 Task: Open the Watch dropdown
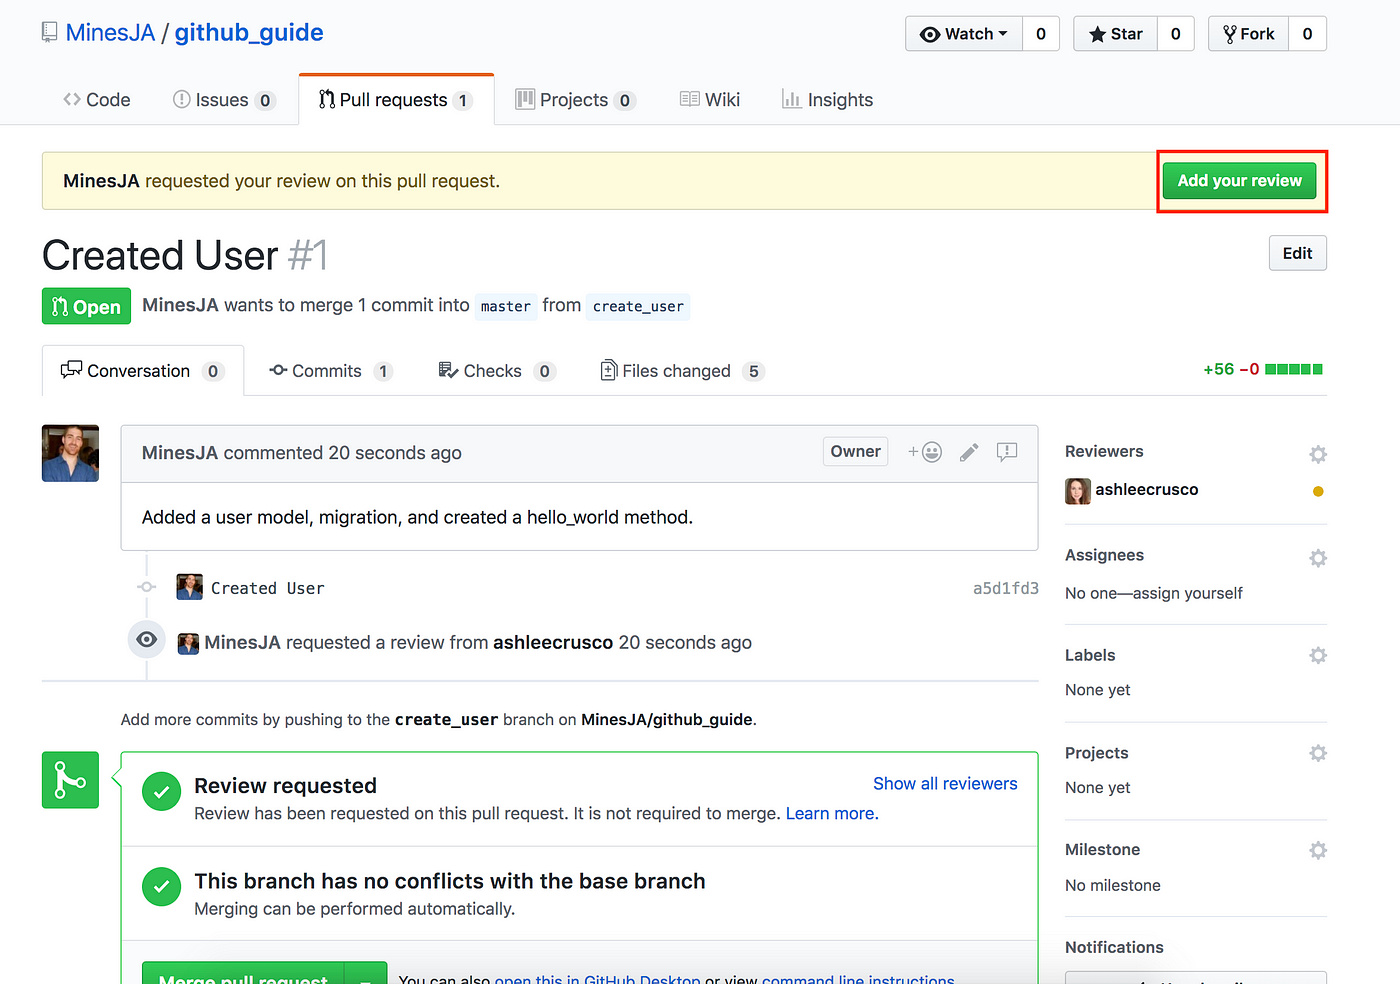coord(964,34)
